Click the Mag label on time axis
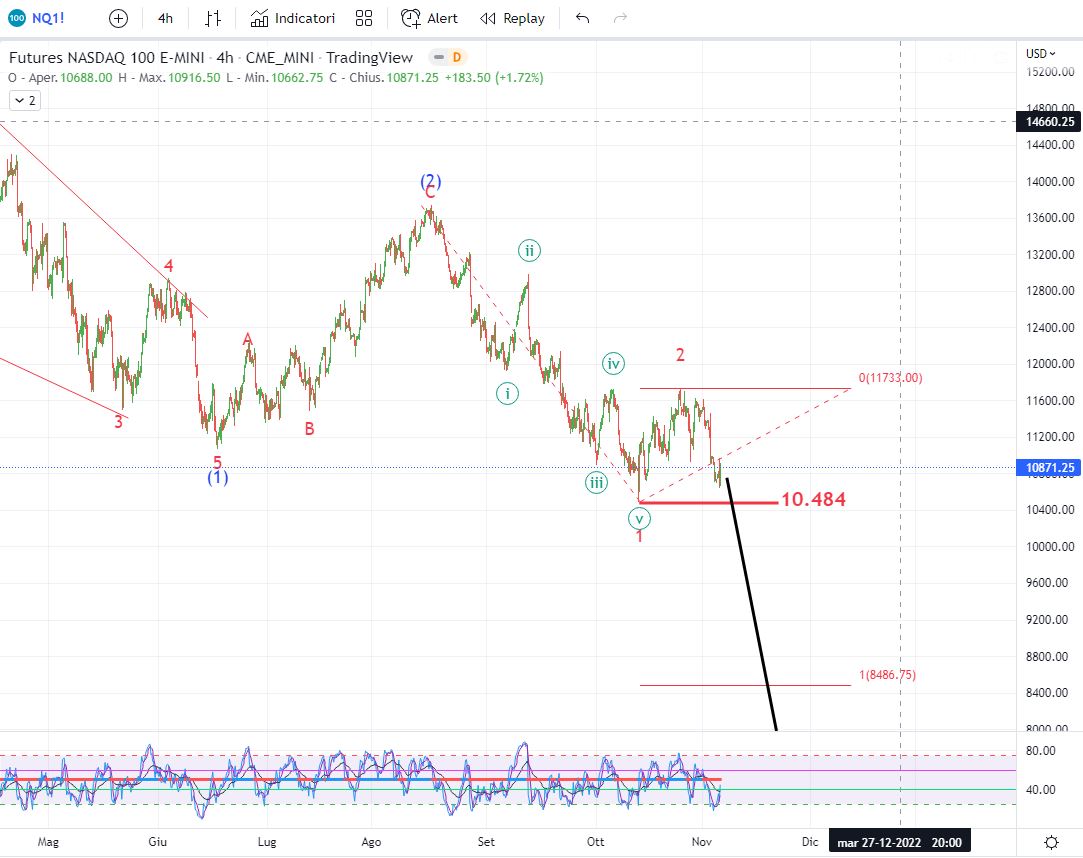1083x858 pixels. 48,842
